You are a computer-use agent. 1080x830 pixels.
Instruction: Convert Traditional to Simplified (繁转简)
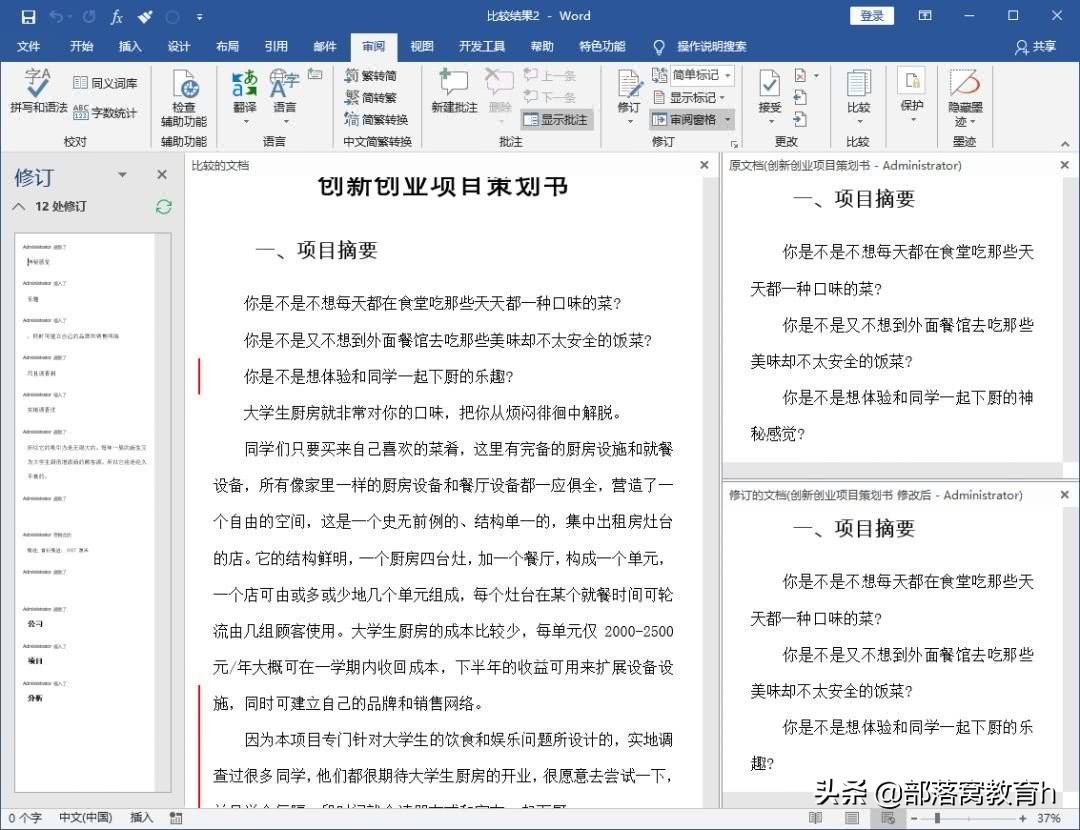(x=371, y=76)
